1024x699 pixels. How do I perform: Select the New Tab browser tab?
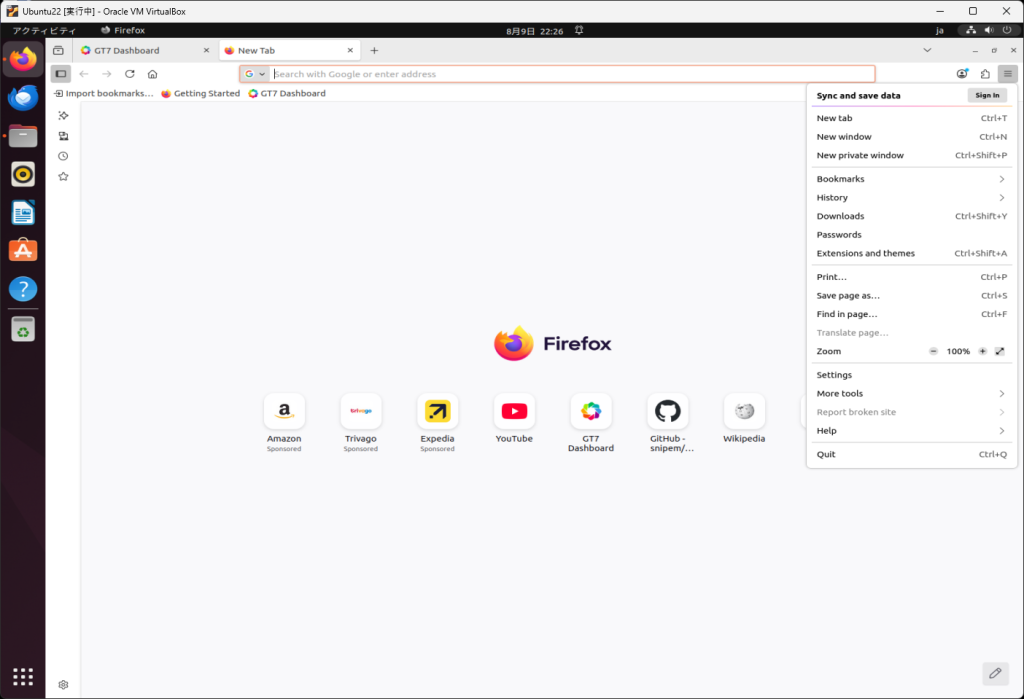[x=288, y=50]
